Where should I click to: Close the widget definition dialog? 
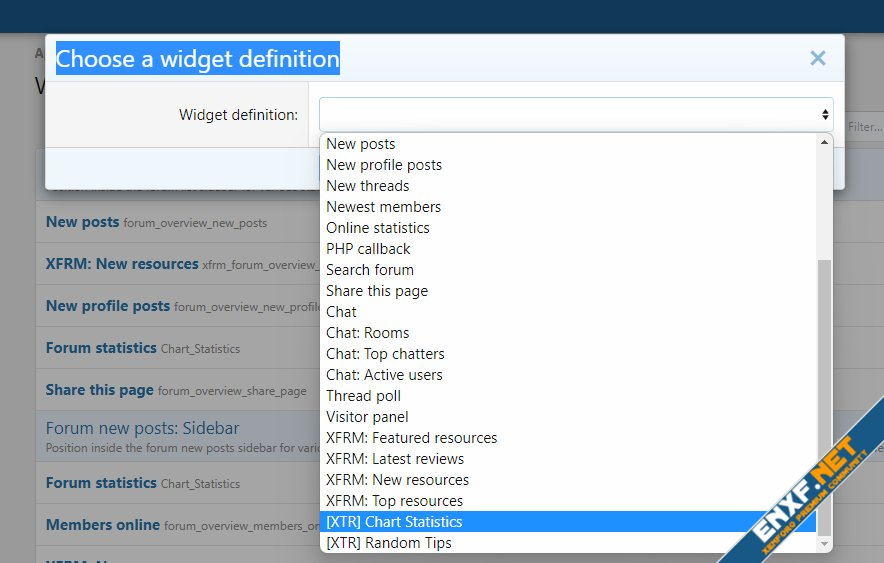(817, 59)
